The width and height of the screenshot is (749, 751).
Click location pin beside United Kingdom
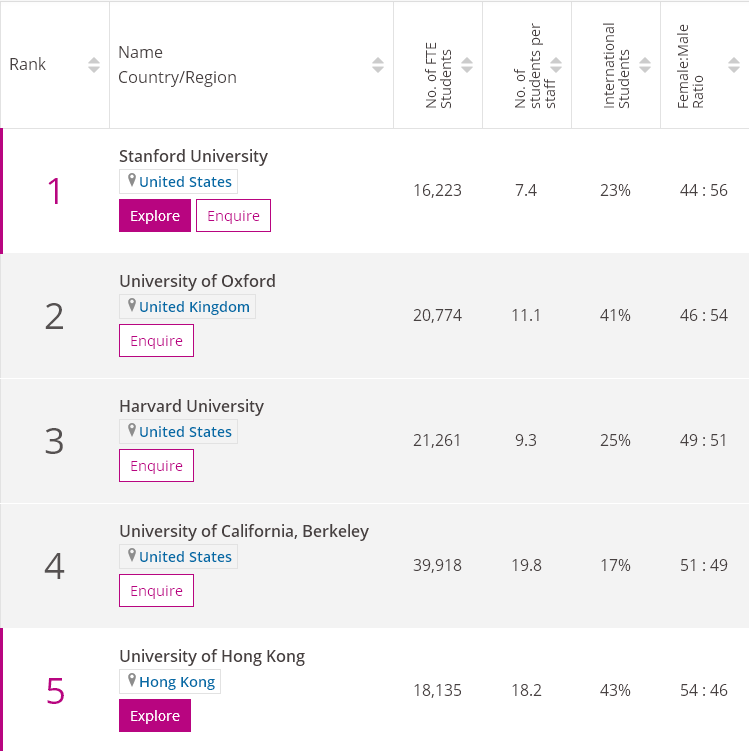click(x=131, y=306)
